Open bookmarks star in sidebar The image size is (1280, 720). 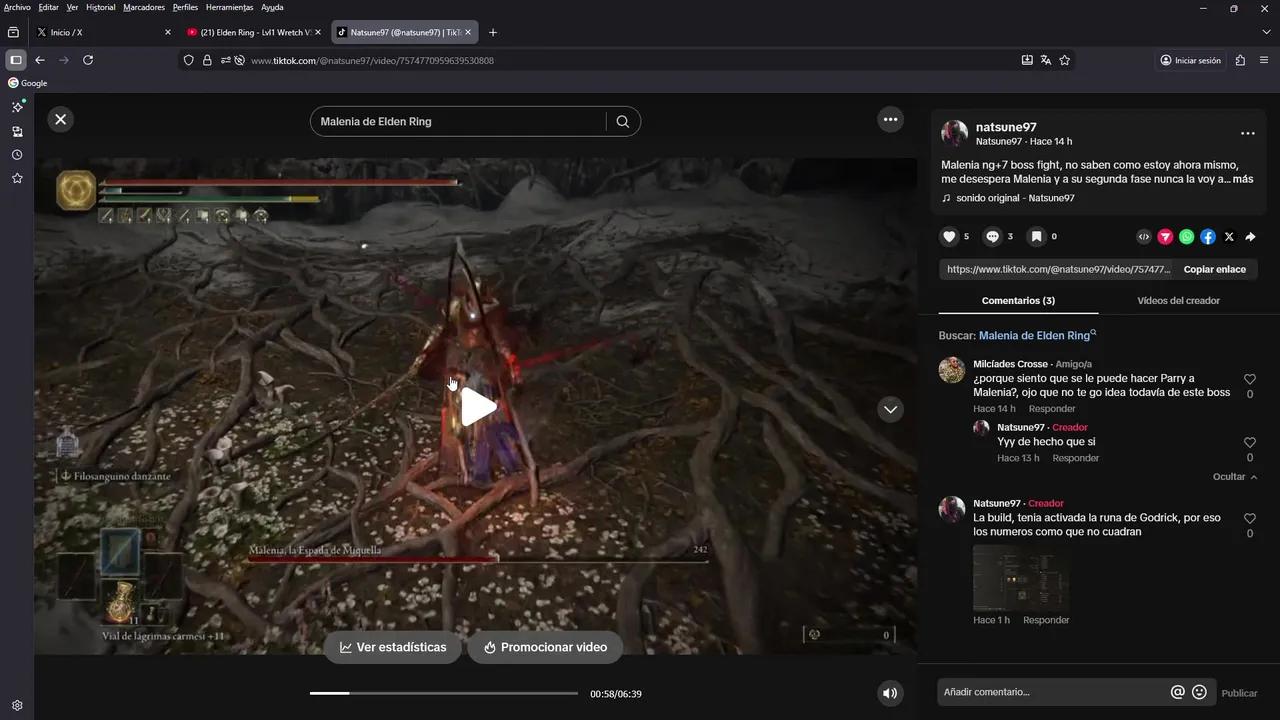point(17,178)
